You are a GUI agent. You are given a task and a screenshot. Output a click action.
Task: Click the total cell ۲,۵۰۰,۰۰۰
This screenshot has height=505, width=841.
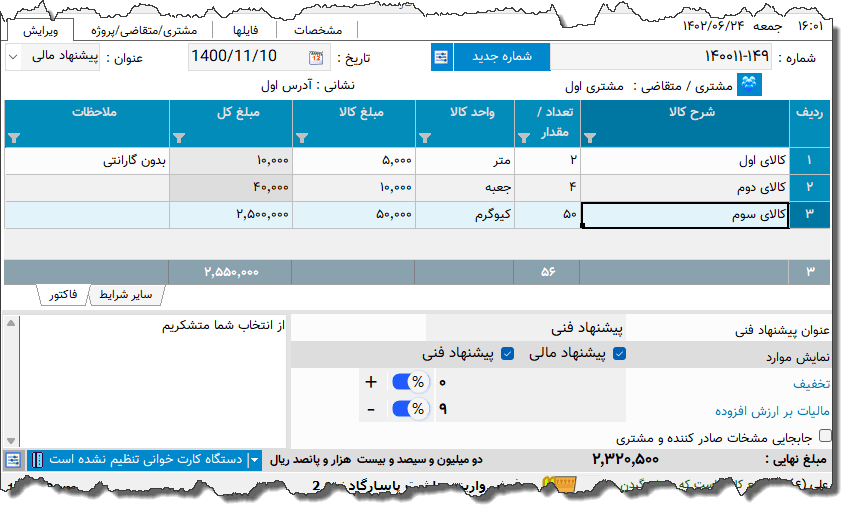click(231, 215)
